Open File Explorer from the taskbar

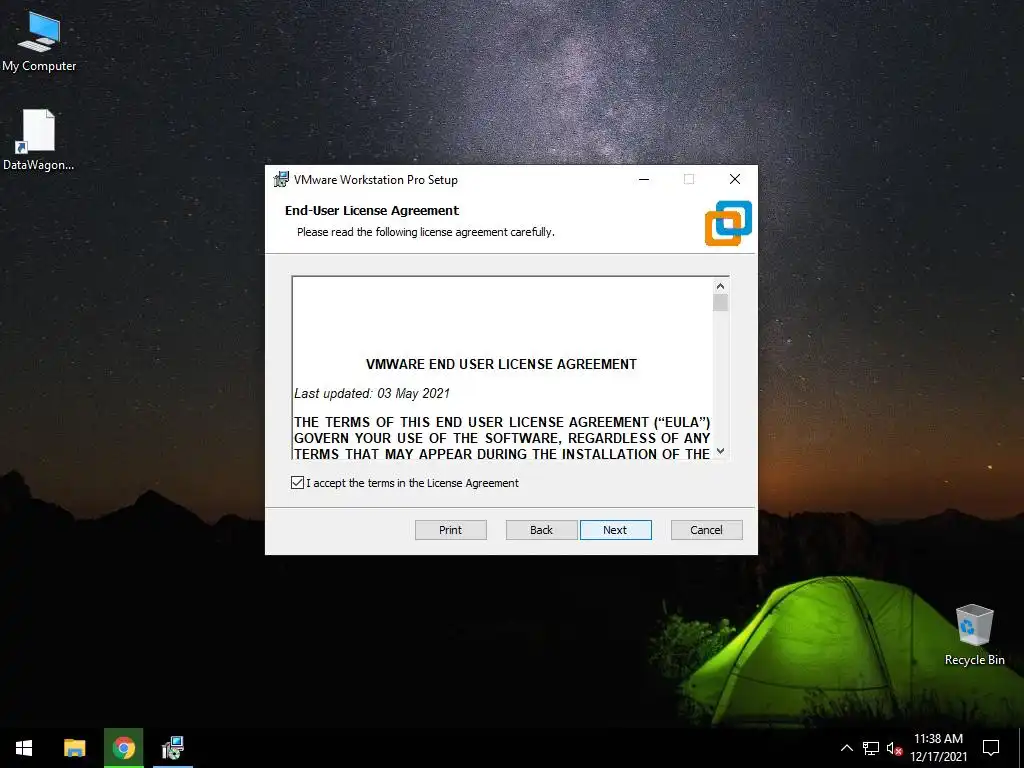[x=74, y=748]
